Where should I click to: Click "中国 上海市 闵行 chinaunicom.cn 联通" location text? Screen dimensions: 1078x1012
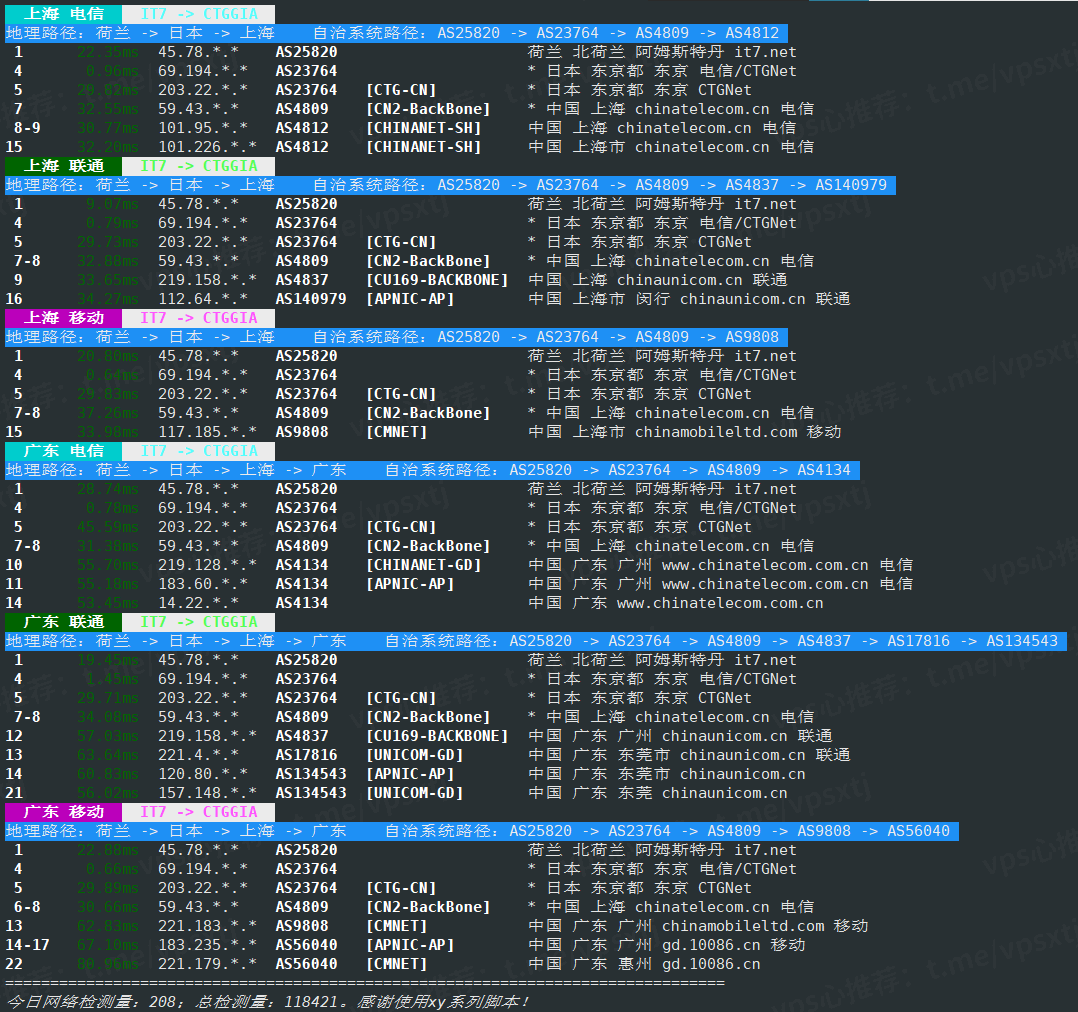pyautogui.click(x=690, y=299)
